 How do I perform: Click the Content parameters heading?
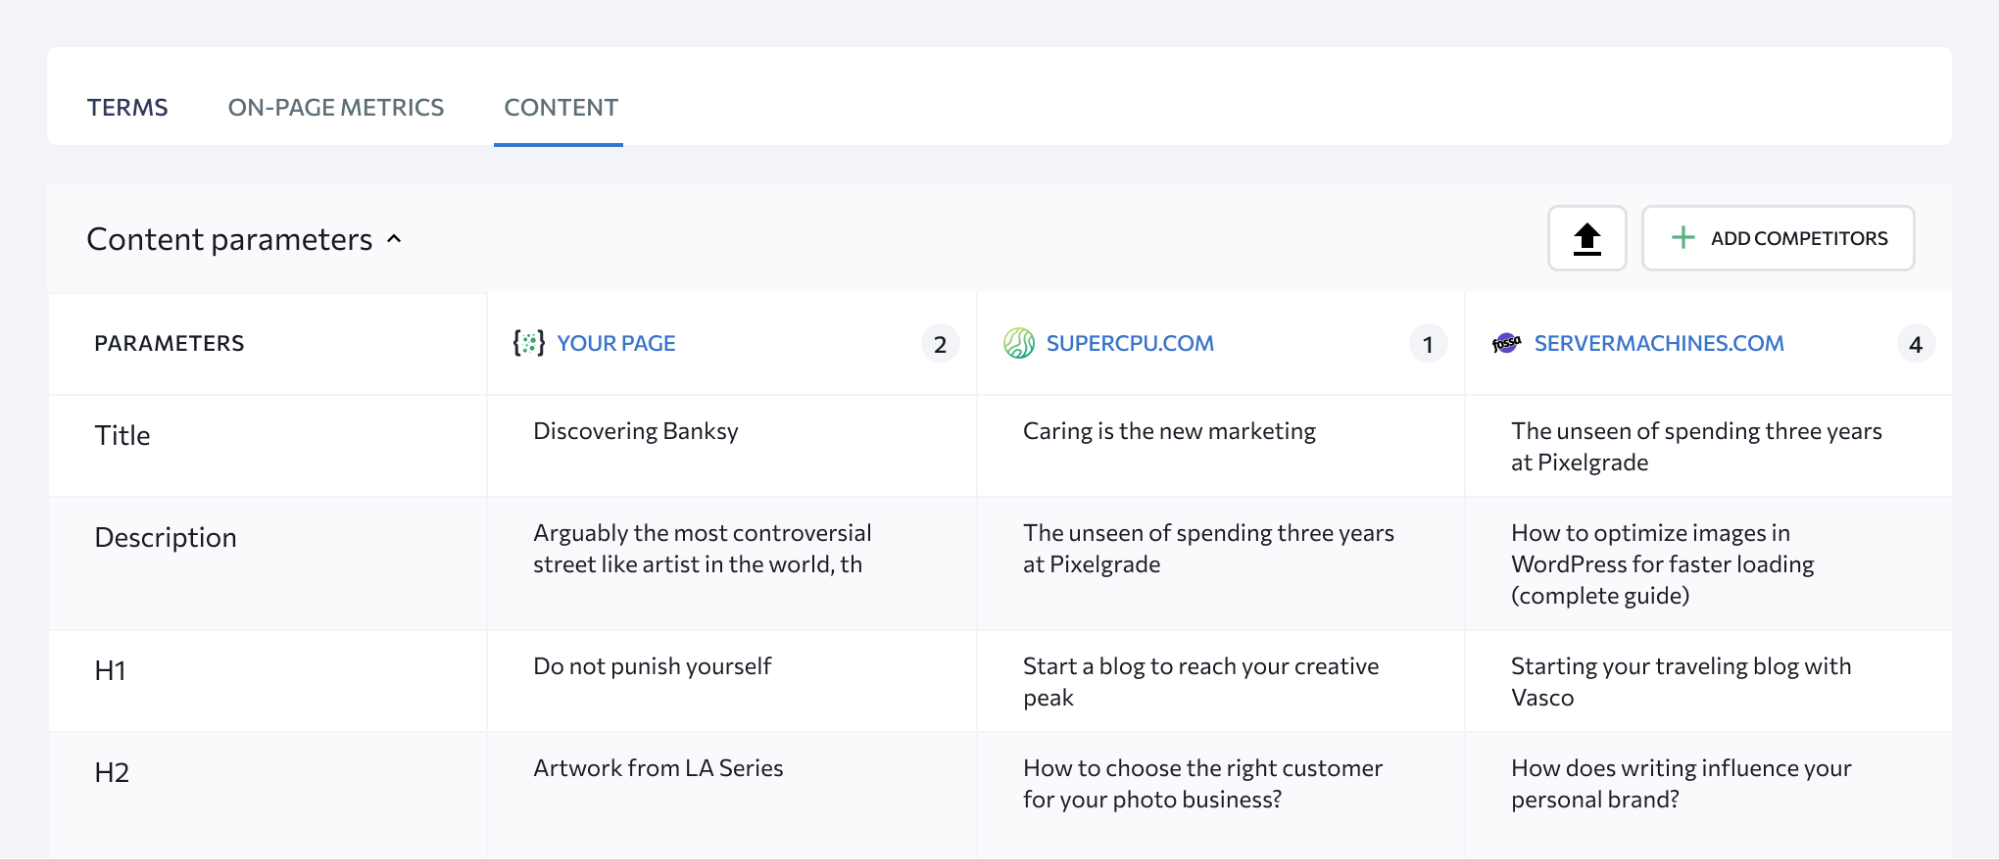(229, 239)
